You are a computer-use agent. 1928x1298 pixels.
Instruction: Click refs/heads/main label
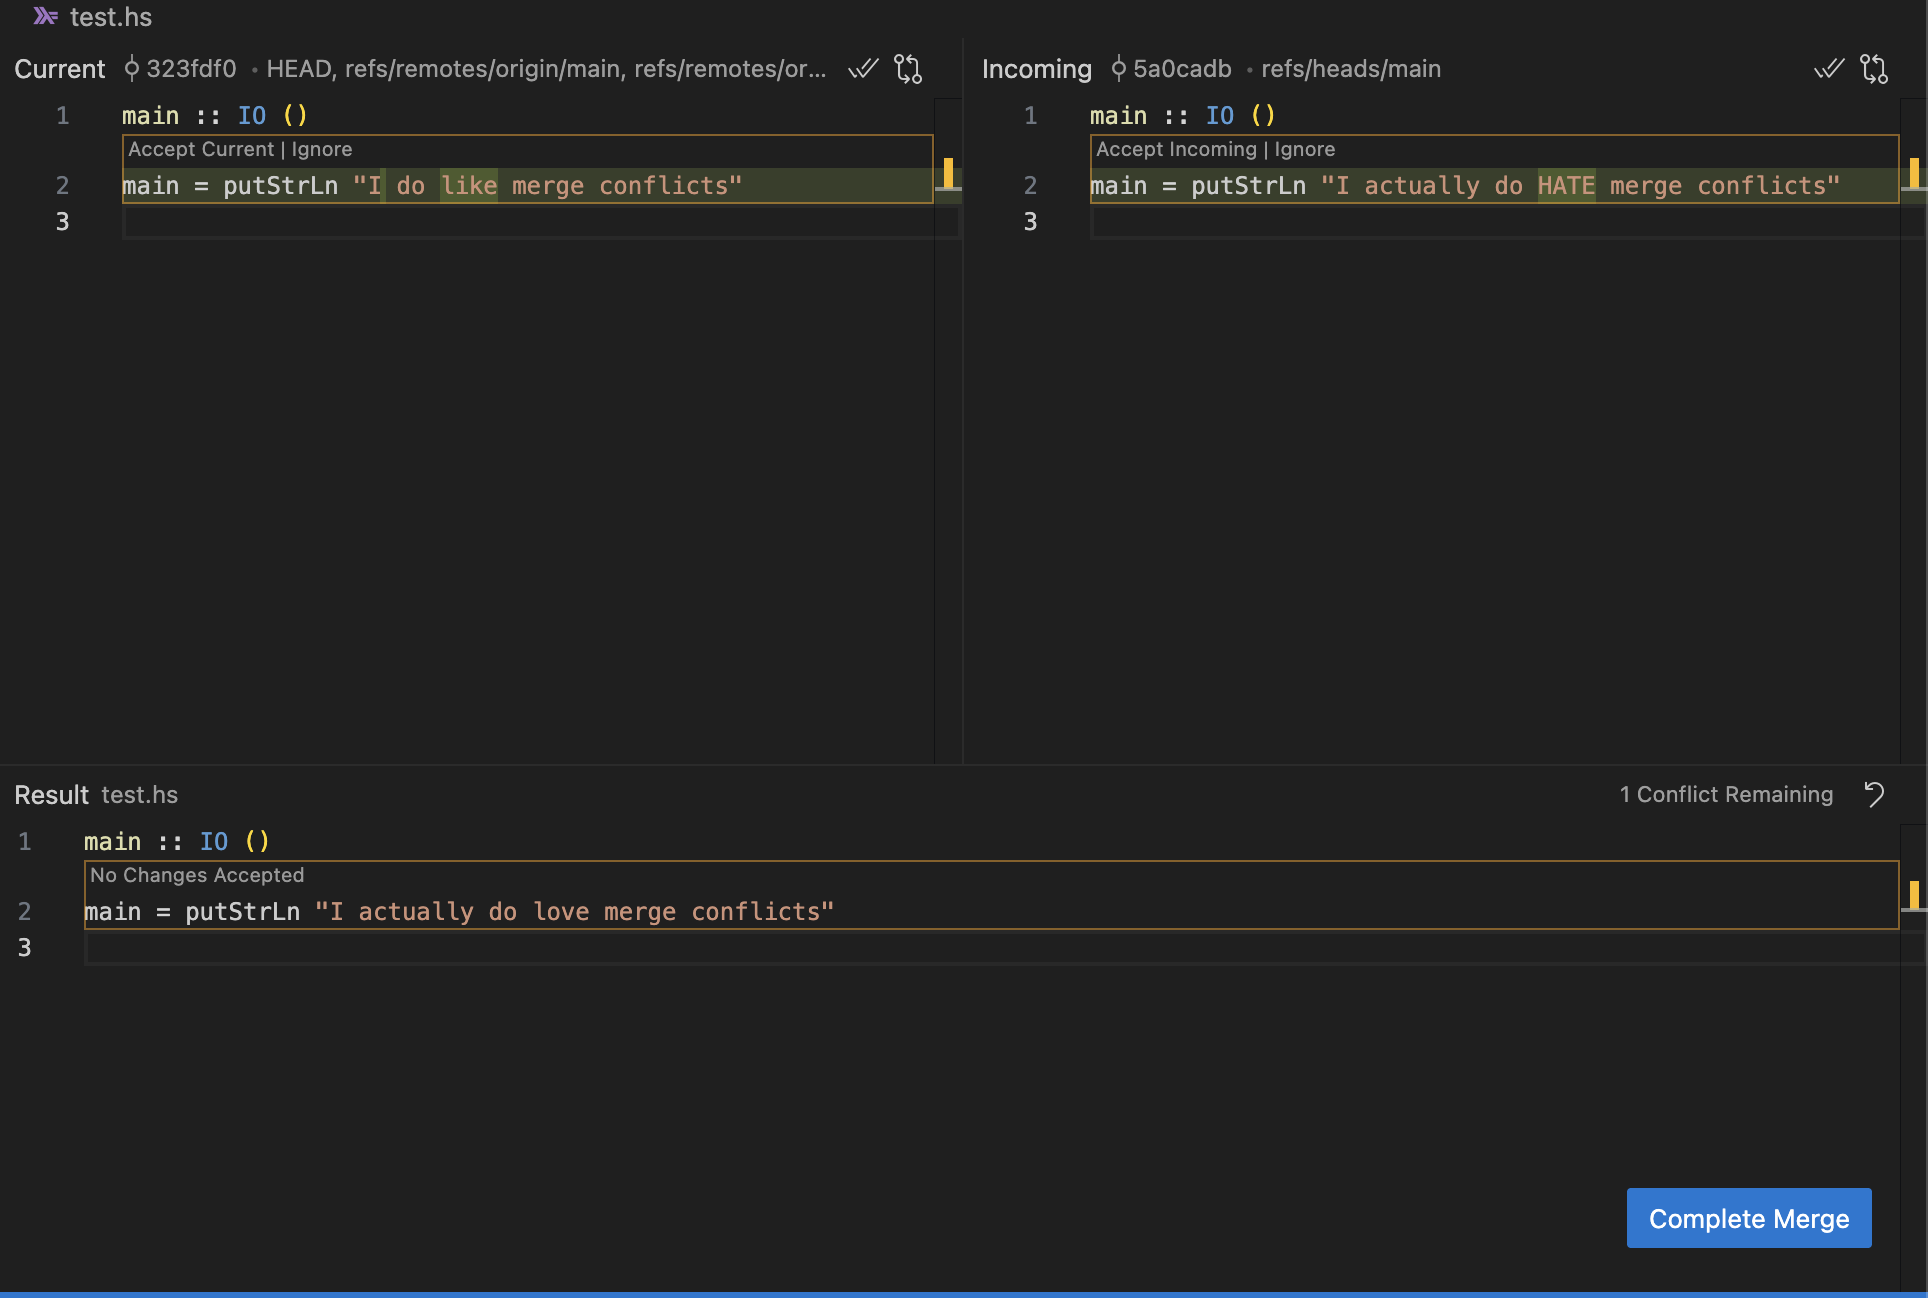(x=1351, y=69)
